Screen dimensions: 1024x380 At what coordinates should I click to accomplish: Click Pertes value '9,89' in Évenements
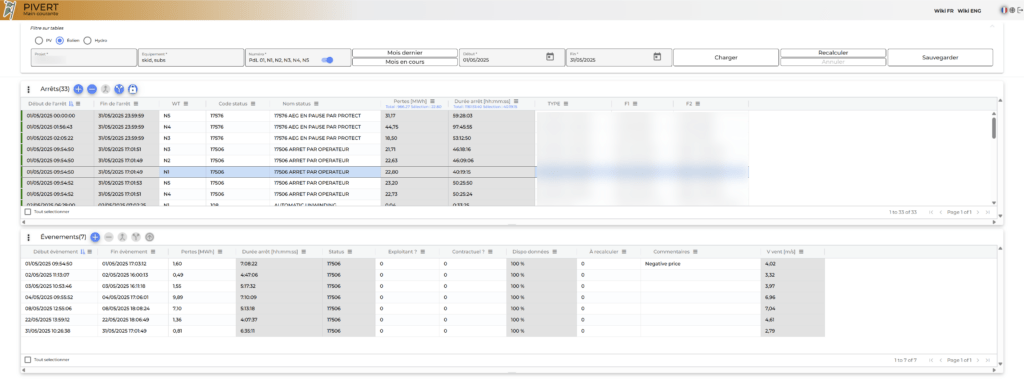pos(201,297)
